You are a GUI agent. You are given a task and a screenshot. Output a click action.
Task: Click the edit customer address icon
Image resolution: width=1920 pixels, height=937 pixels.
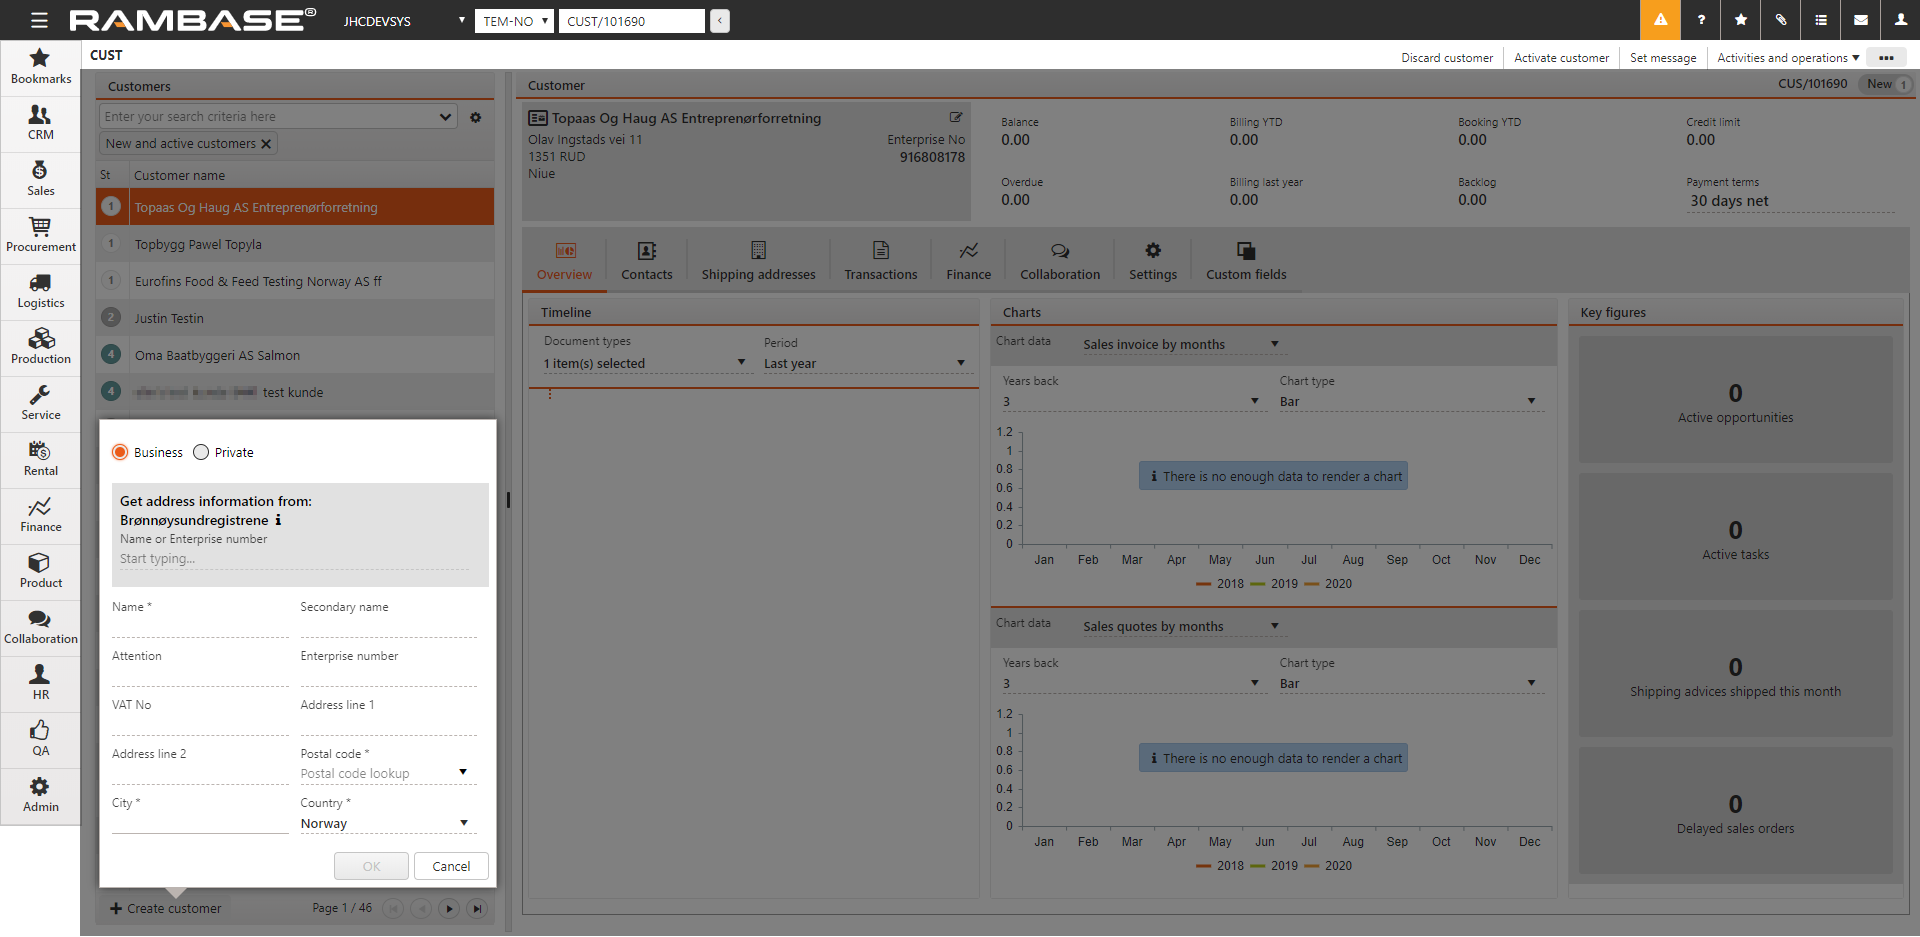pos(955,118)
